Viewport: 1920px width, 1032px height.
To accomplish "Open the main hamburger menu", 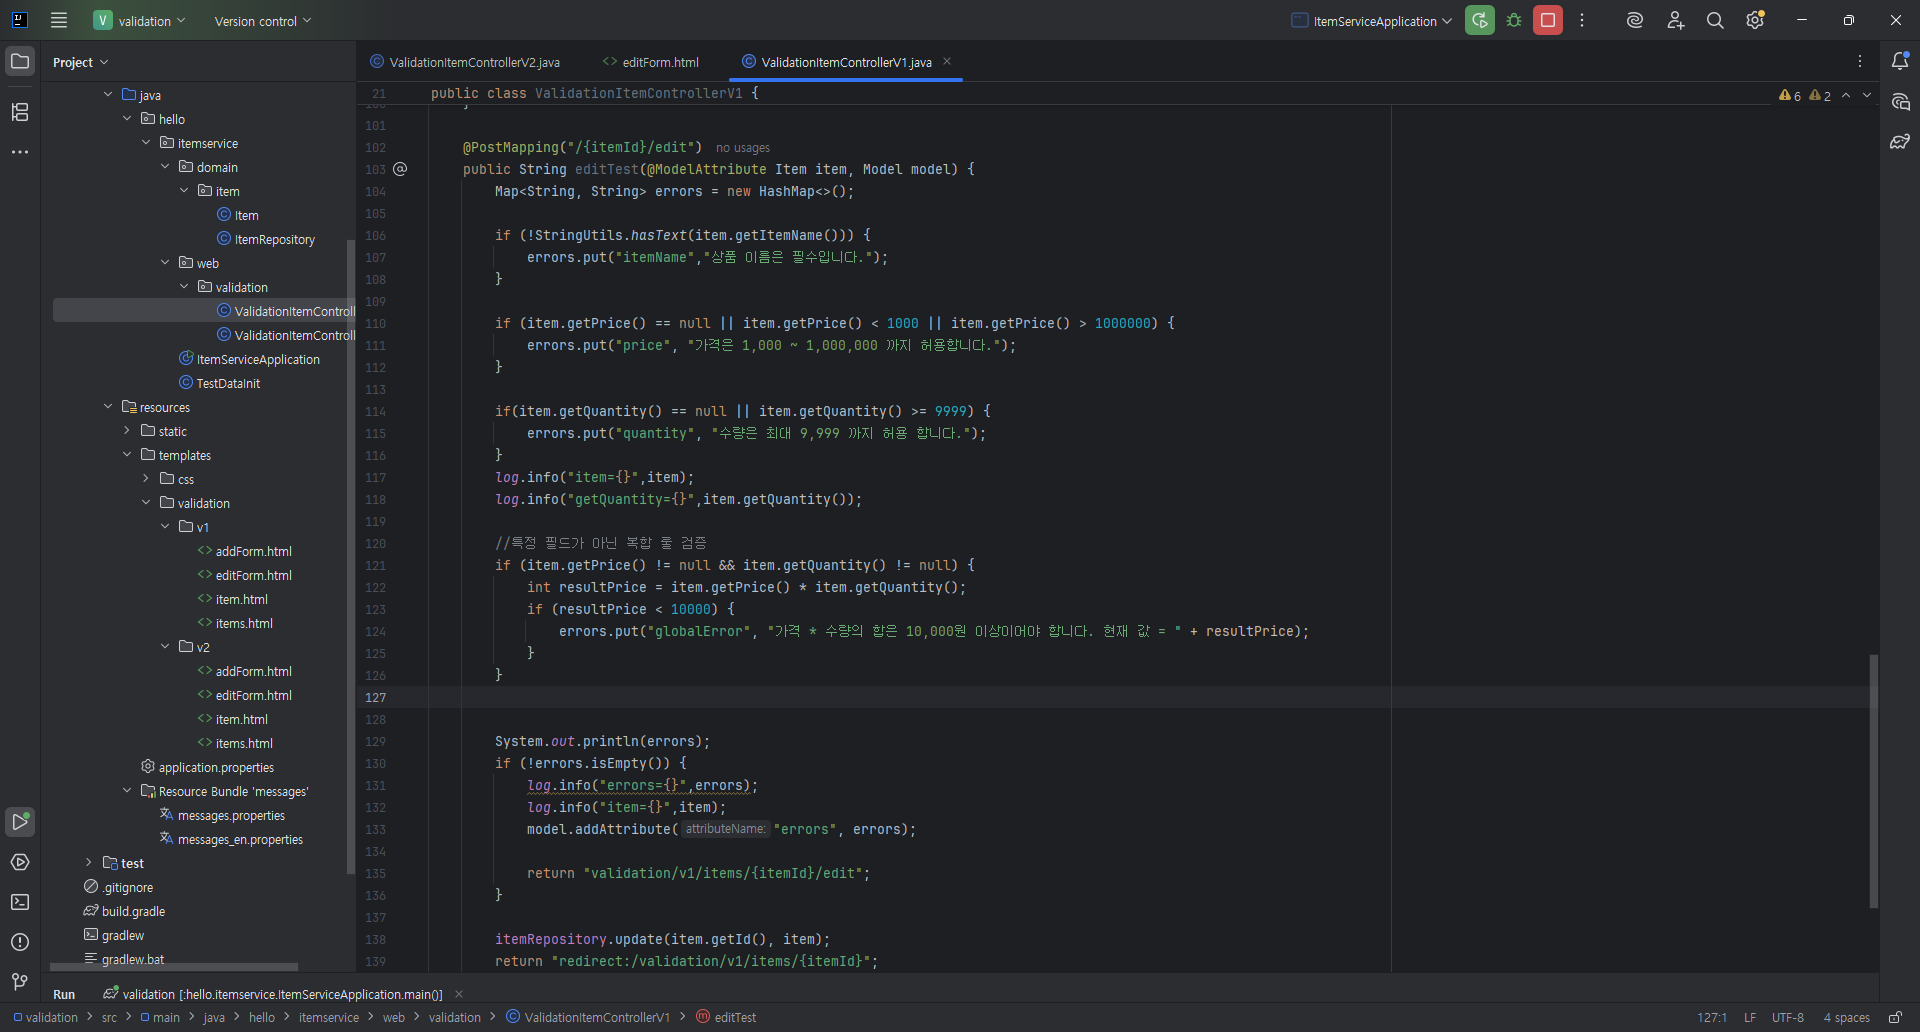I will click(x=59, y=20).
